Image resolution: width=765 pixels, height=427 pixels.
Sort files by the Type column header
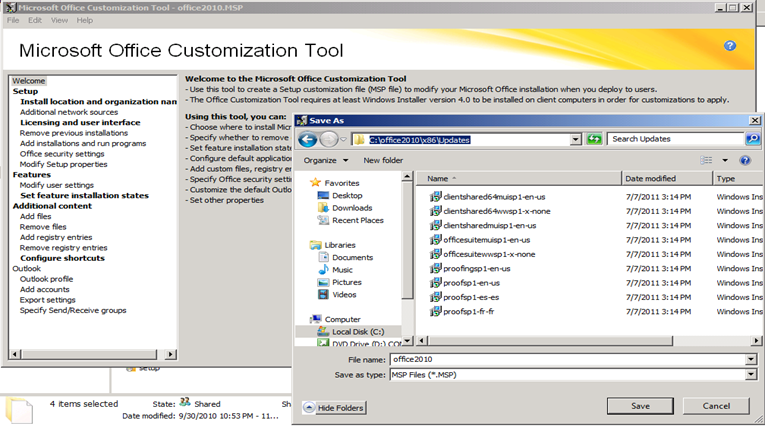click(738, 179)
